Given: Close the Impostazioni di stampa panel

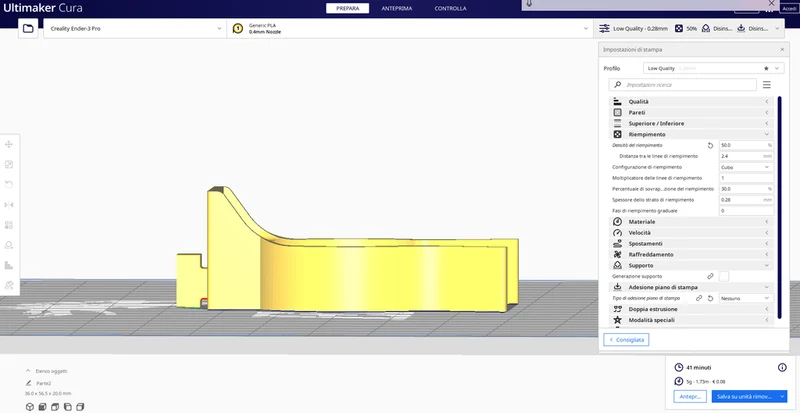Looking at the screenshot, I should pyautogui.click(x=782, y=50).
